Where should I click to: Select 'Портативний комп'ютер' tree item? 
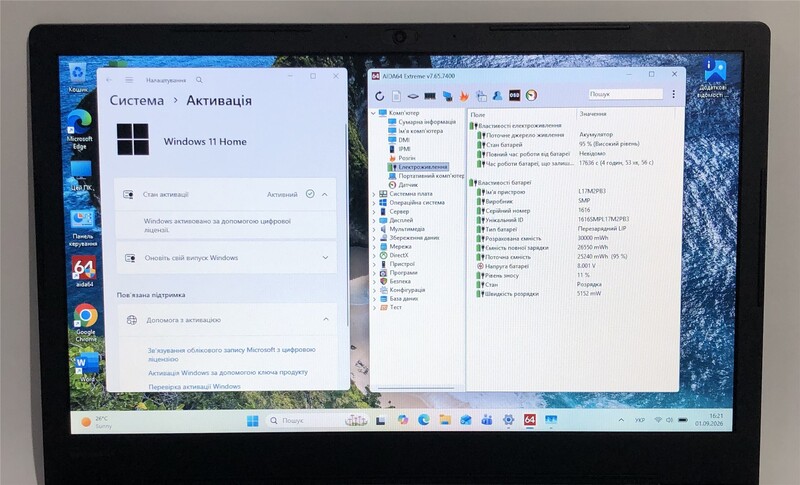pyautogui.click(x=431, y=176)
